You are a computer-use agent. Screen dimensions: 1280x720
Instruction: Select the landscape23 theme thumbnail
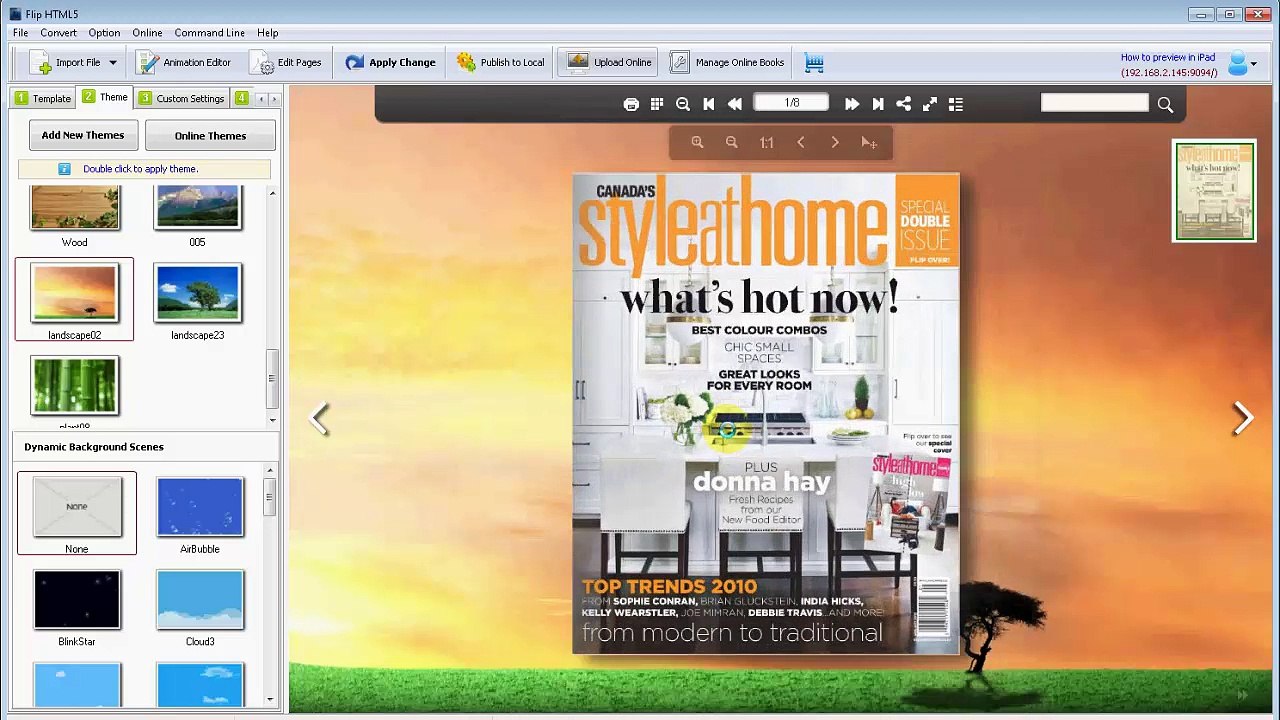(x=197, y=292)
